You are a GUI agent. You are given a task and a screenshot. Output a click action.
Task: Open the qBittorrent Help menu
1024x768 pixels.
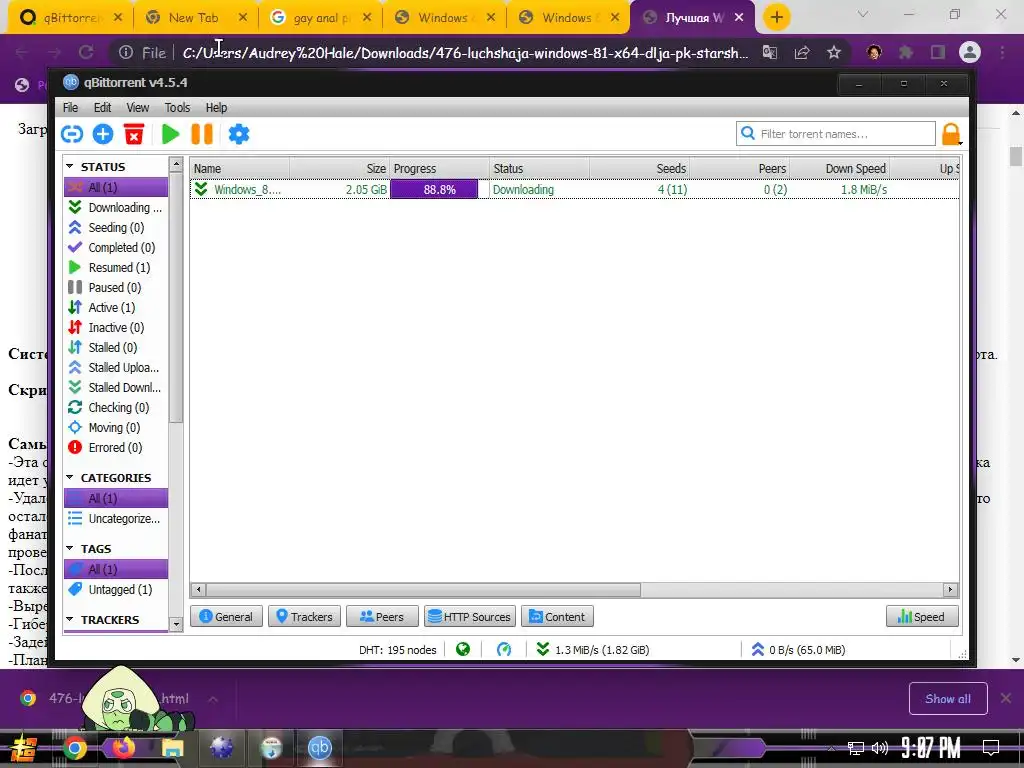(216, 108)
